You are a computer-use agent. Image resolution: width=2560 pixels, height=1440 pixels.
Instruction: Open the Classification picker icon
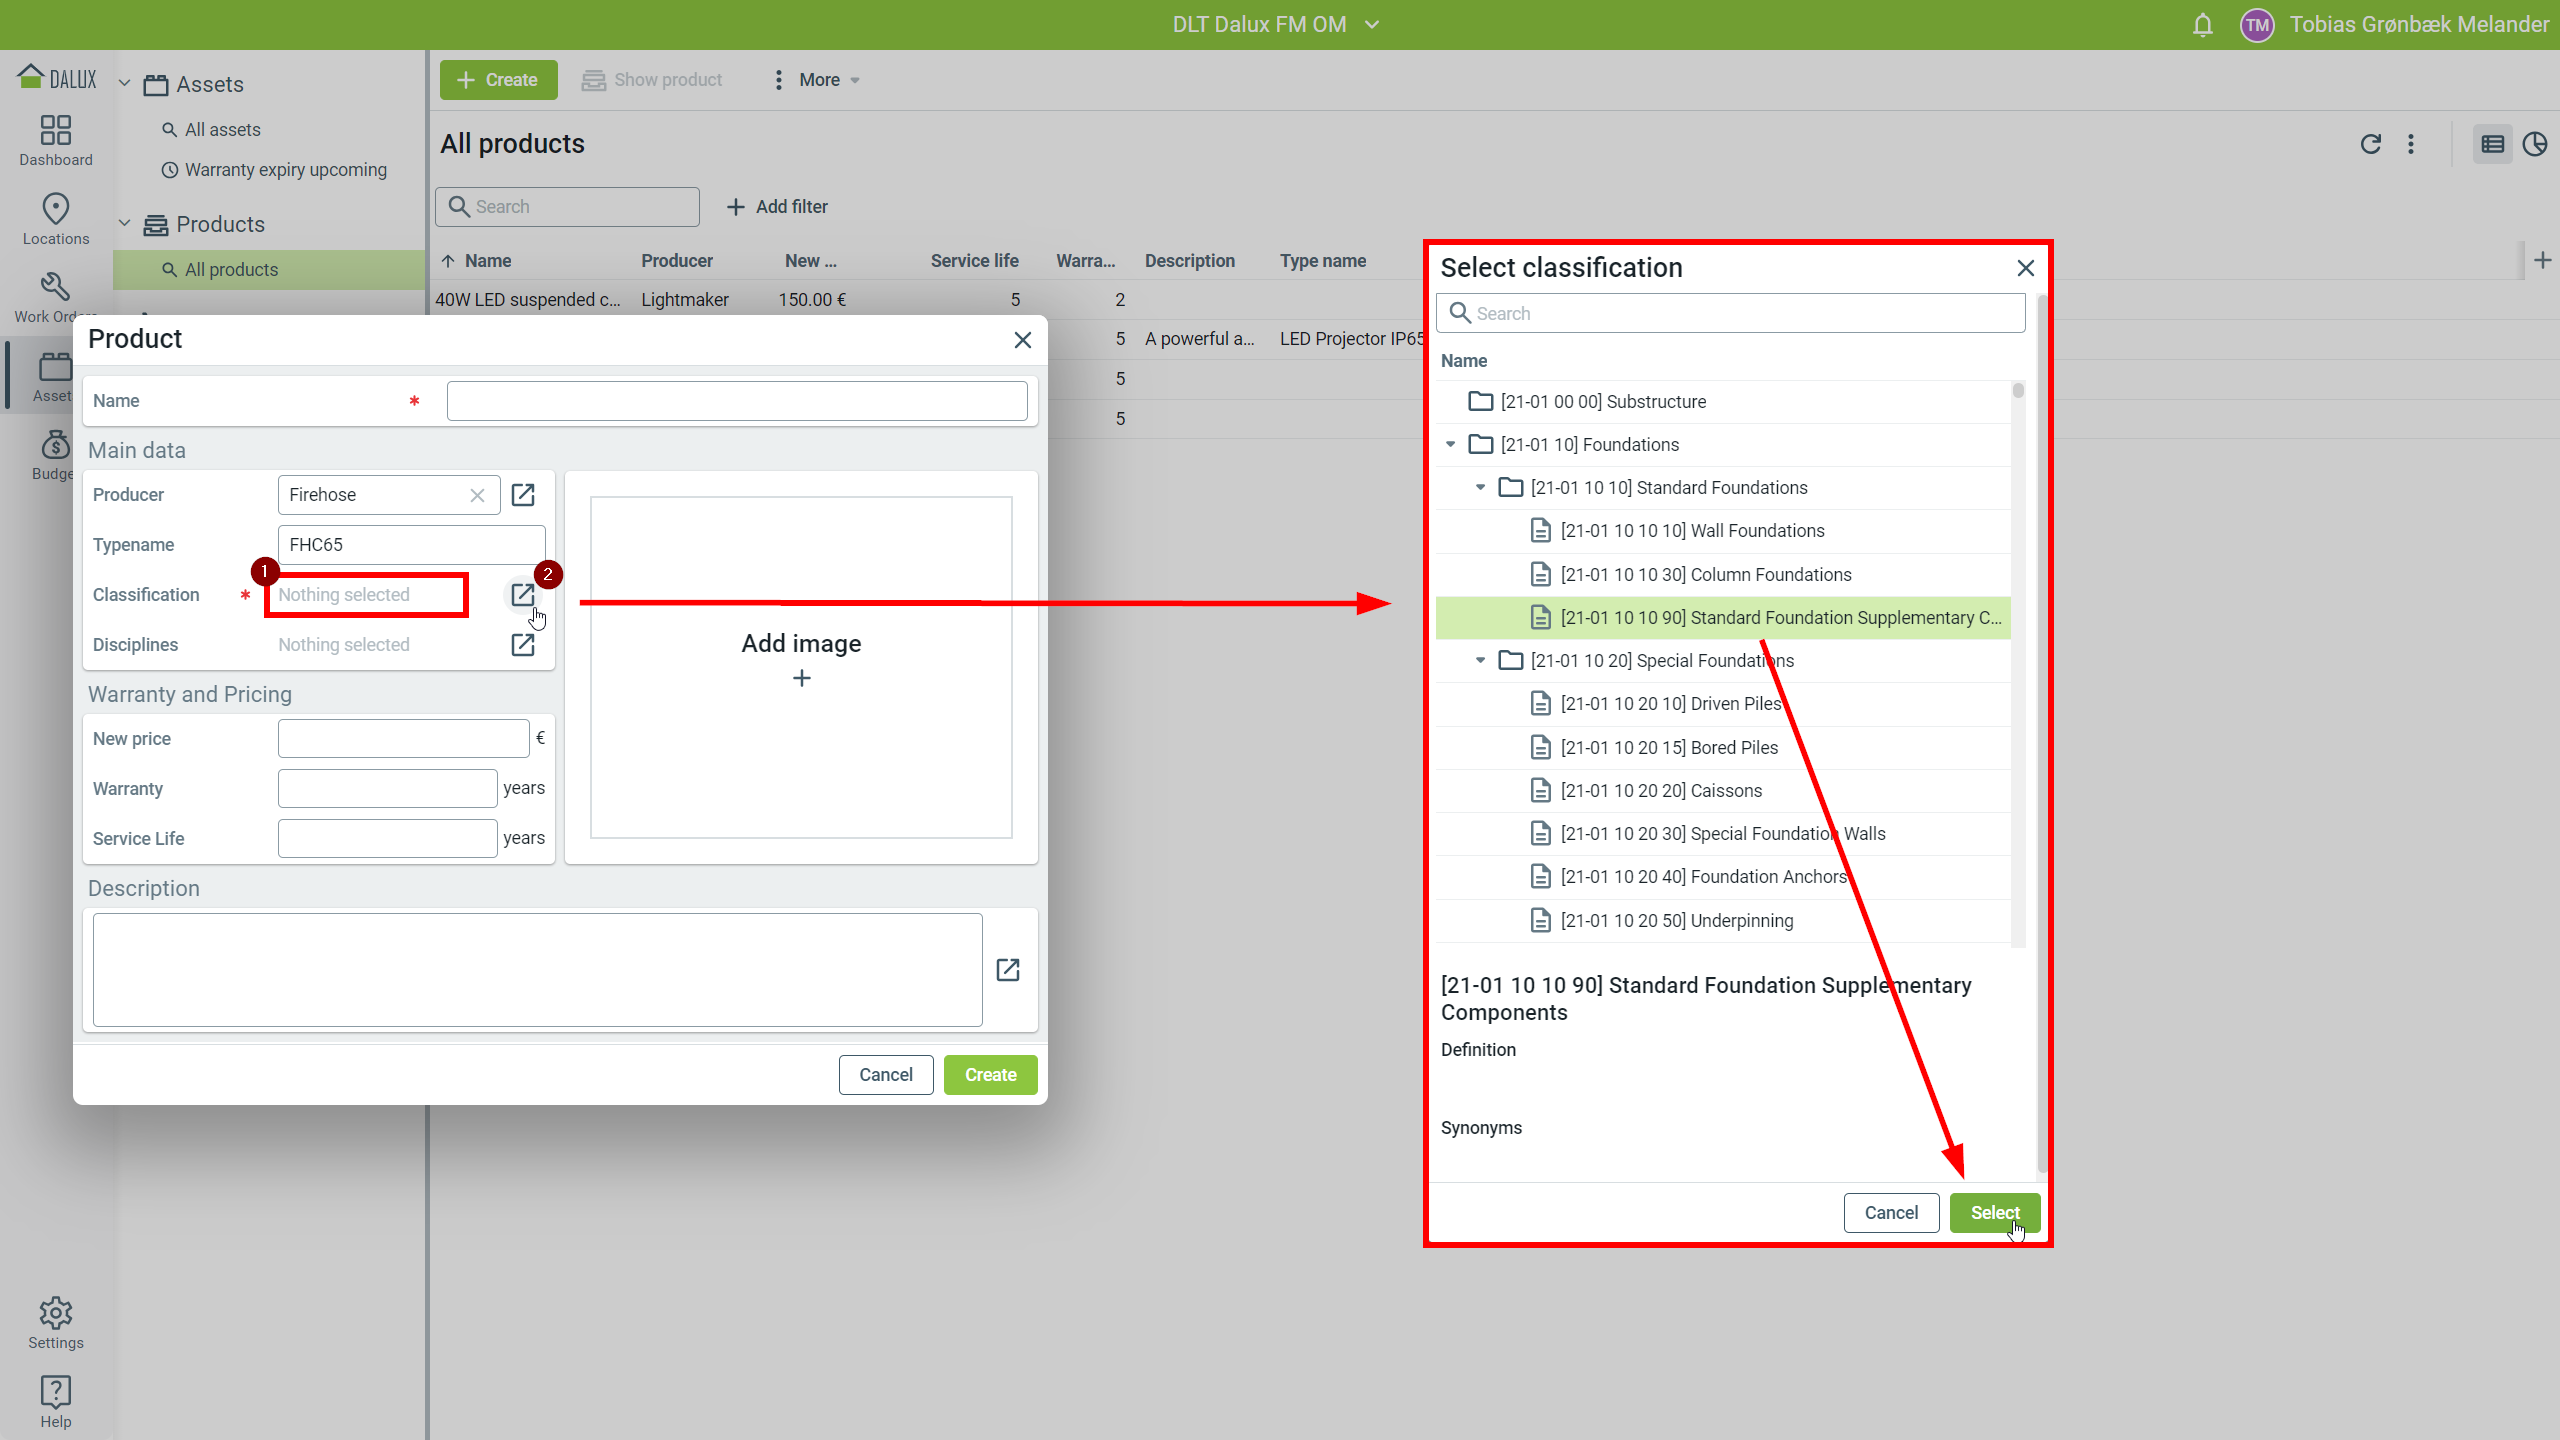click(523, 595)
